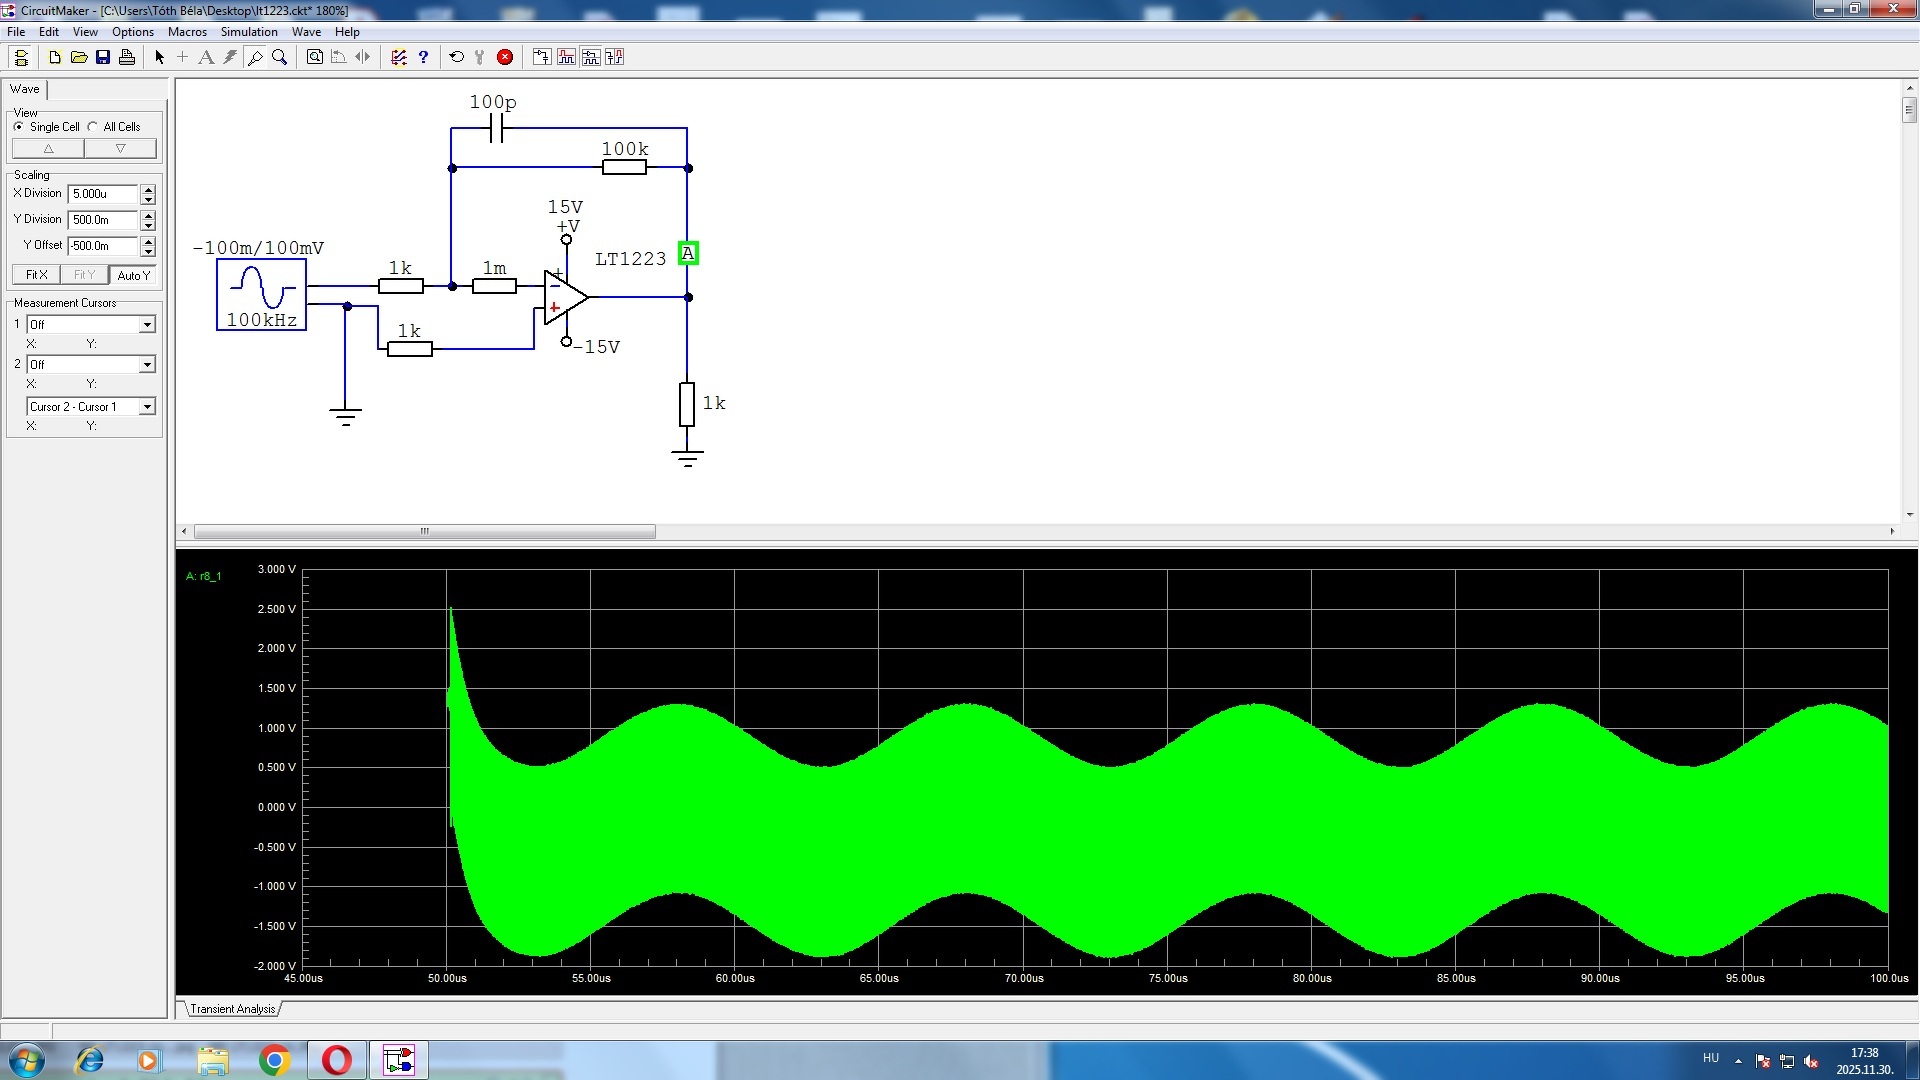Image resolution: width=1920 pixels, height=1080 pixels.
Task: Toggle the Auto Y button
Action: 134,275
